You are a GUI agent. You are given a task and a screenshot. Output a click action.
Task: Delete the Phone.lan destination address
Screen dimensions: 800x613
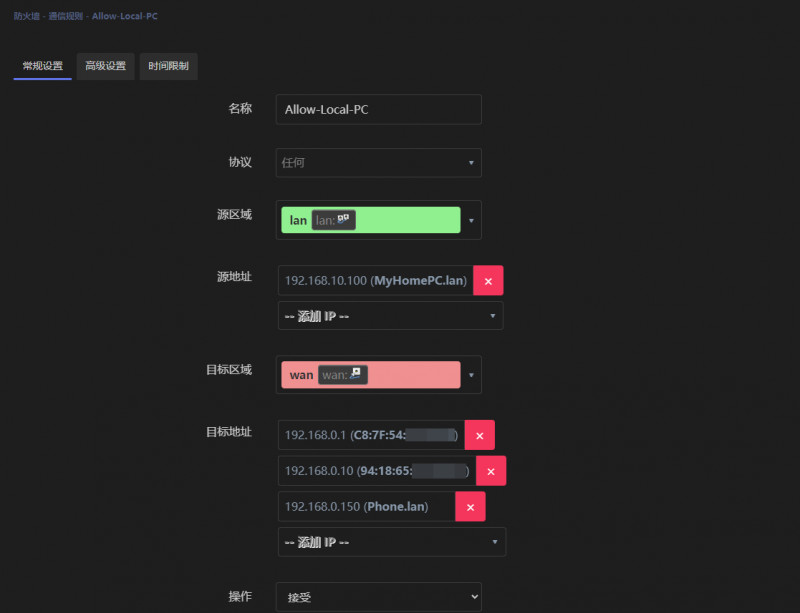470,507
